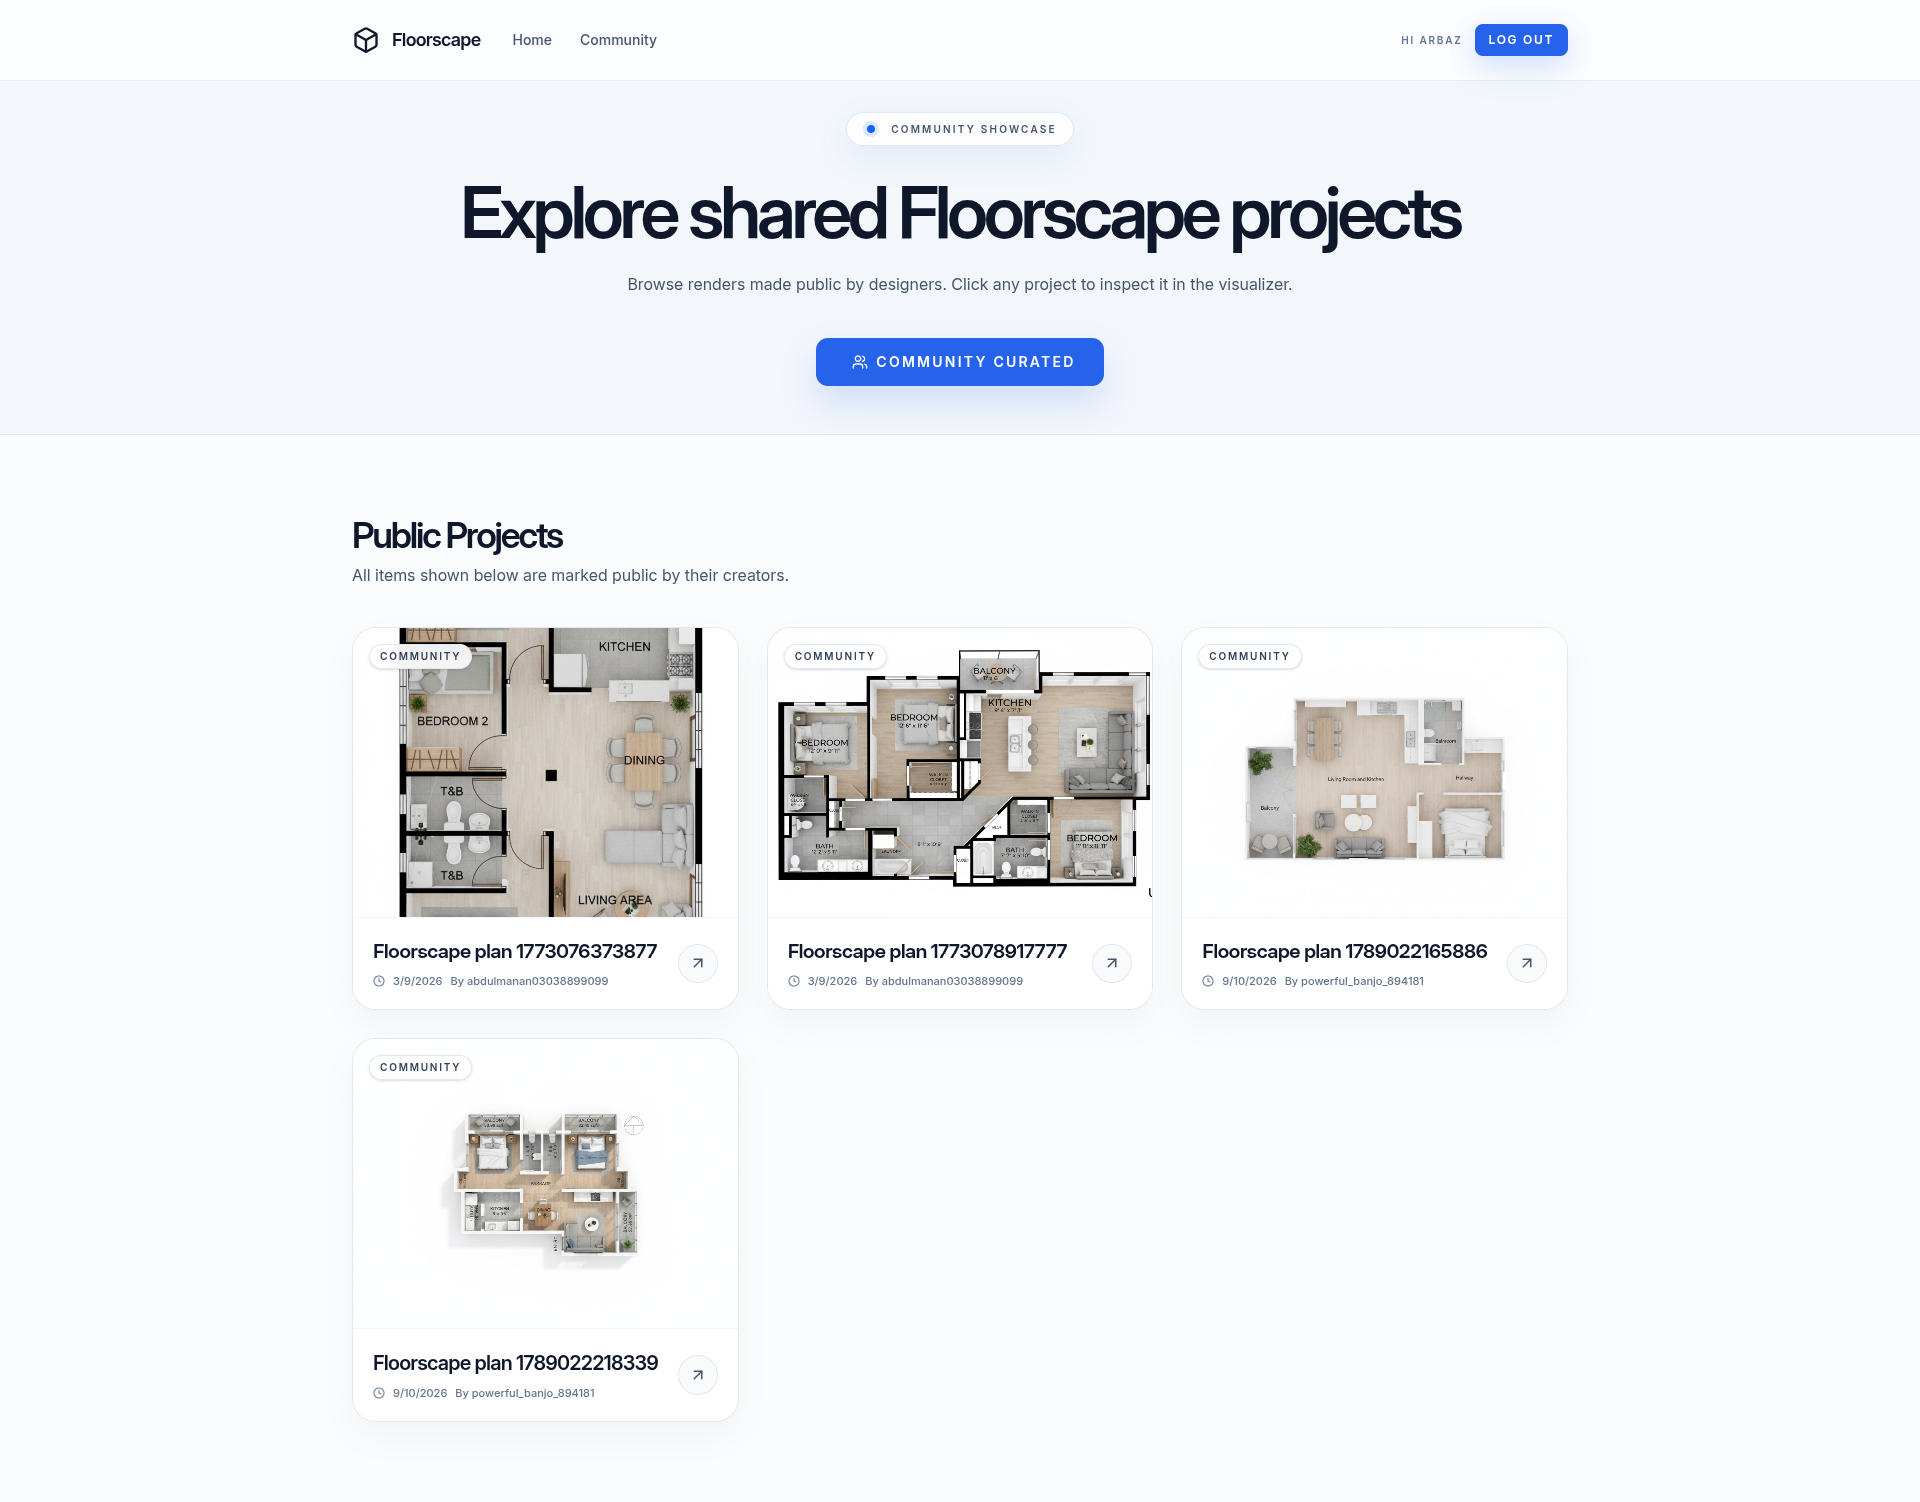Click the HI ARBAZ greeting text

coord(1431,40)
